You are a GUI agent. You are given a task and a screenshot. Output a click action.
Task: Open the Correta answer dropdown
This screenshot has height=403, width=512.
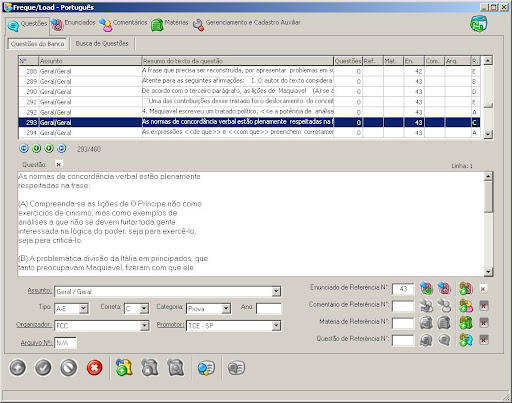[144, 309]
